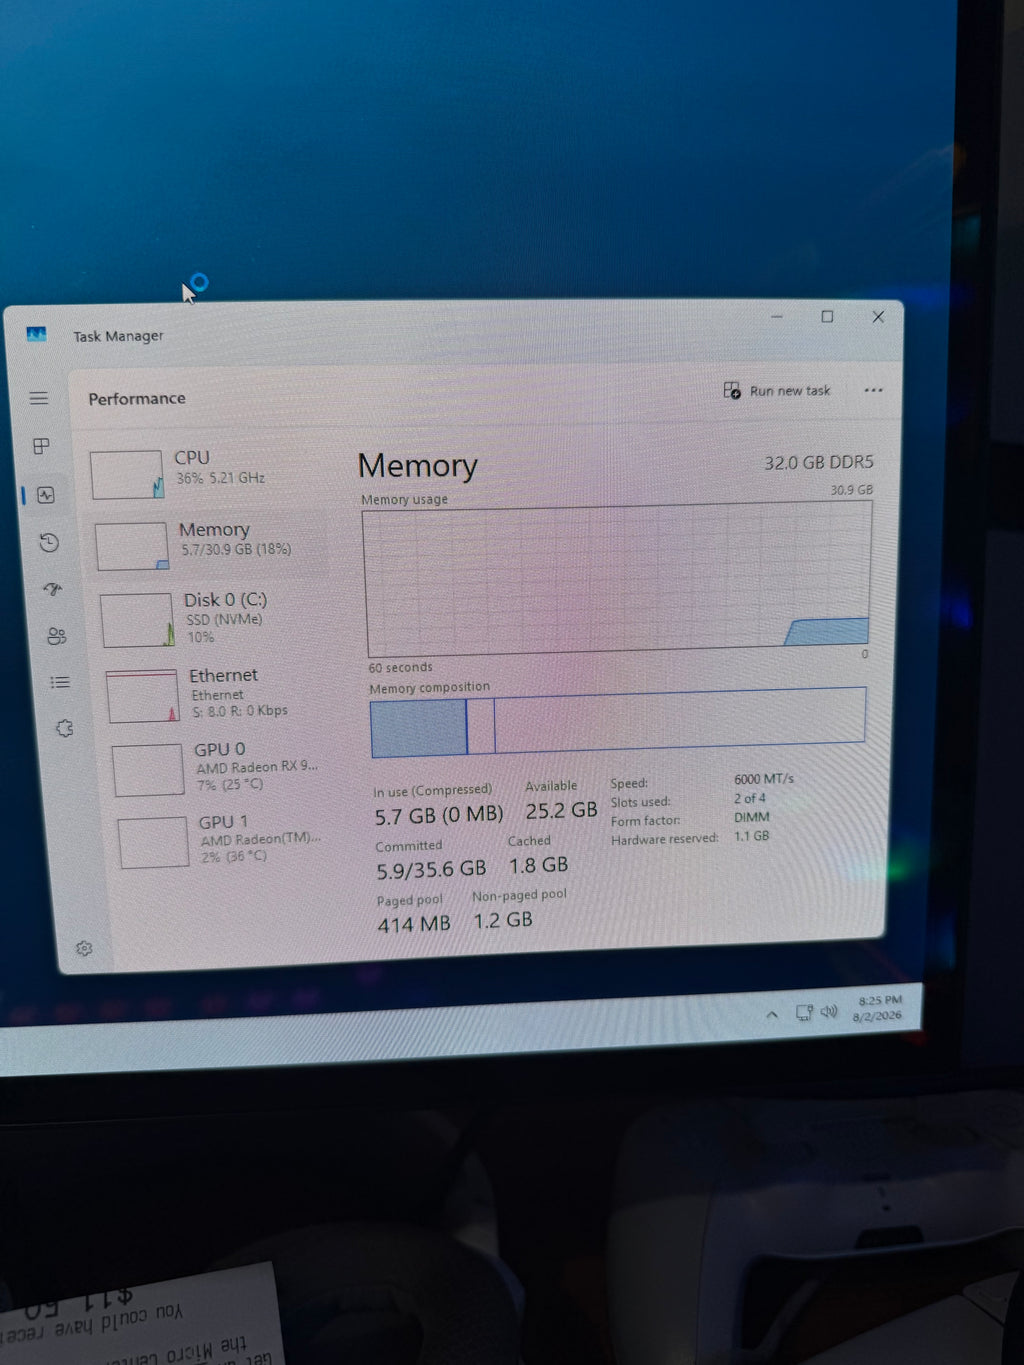Select GPU 0 AMD Radeon RX entry

[225, 768]
